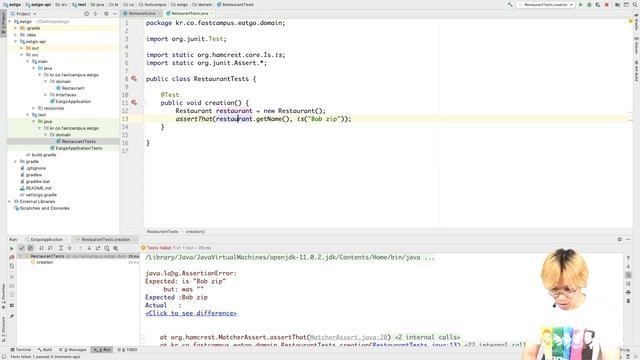
Task: Click pin tab icon in Run panel sidebar
Action: [11, 316]
